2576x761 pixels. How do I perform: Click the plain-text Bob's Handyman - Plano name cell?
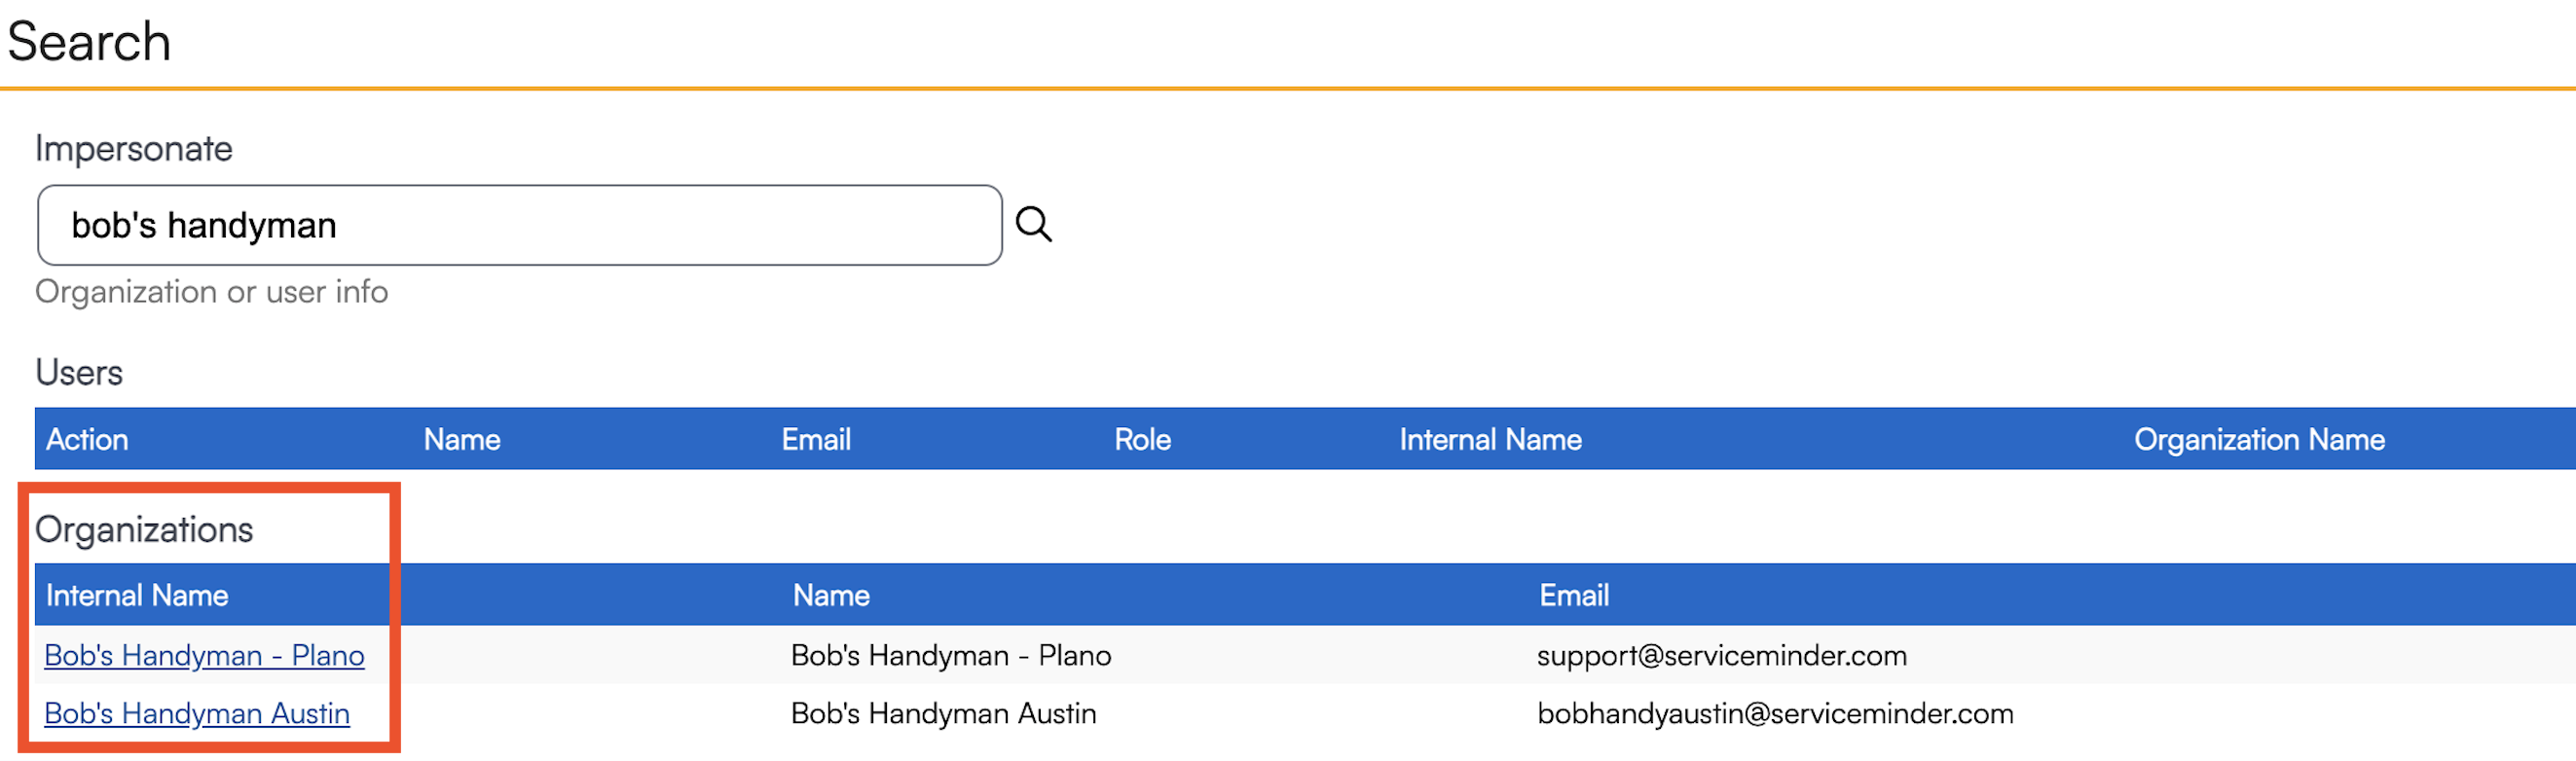point(950,655)
